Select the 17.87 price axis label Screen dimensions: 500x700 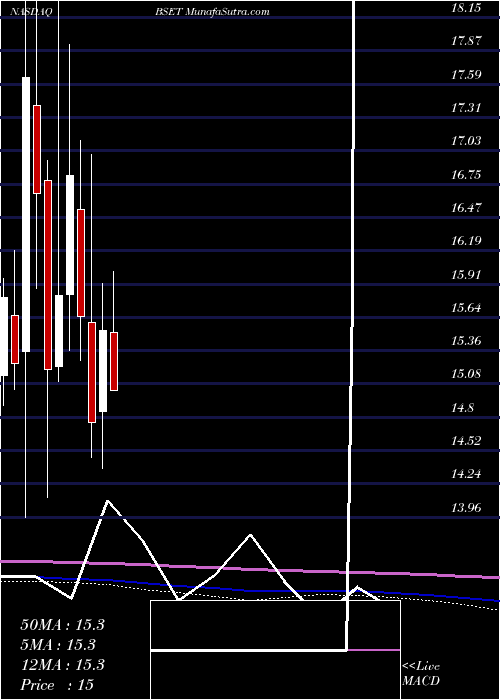(x=466, y=41)
